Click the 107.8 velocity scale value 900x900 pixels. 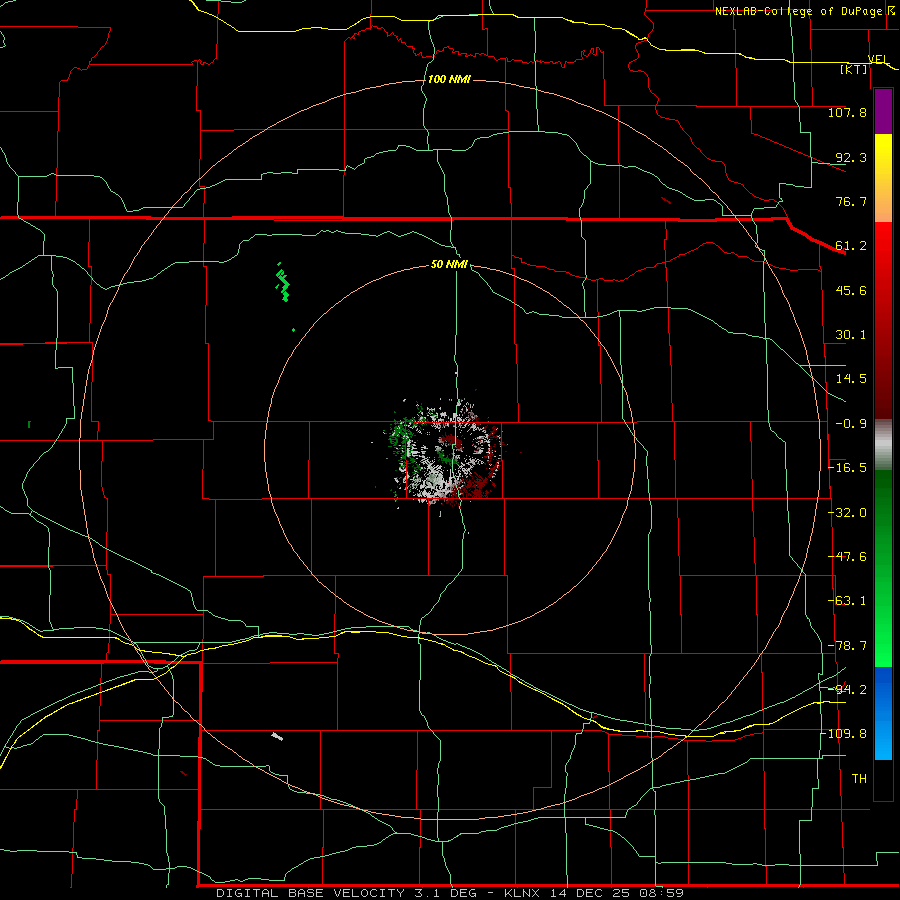[847, 112]
